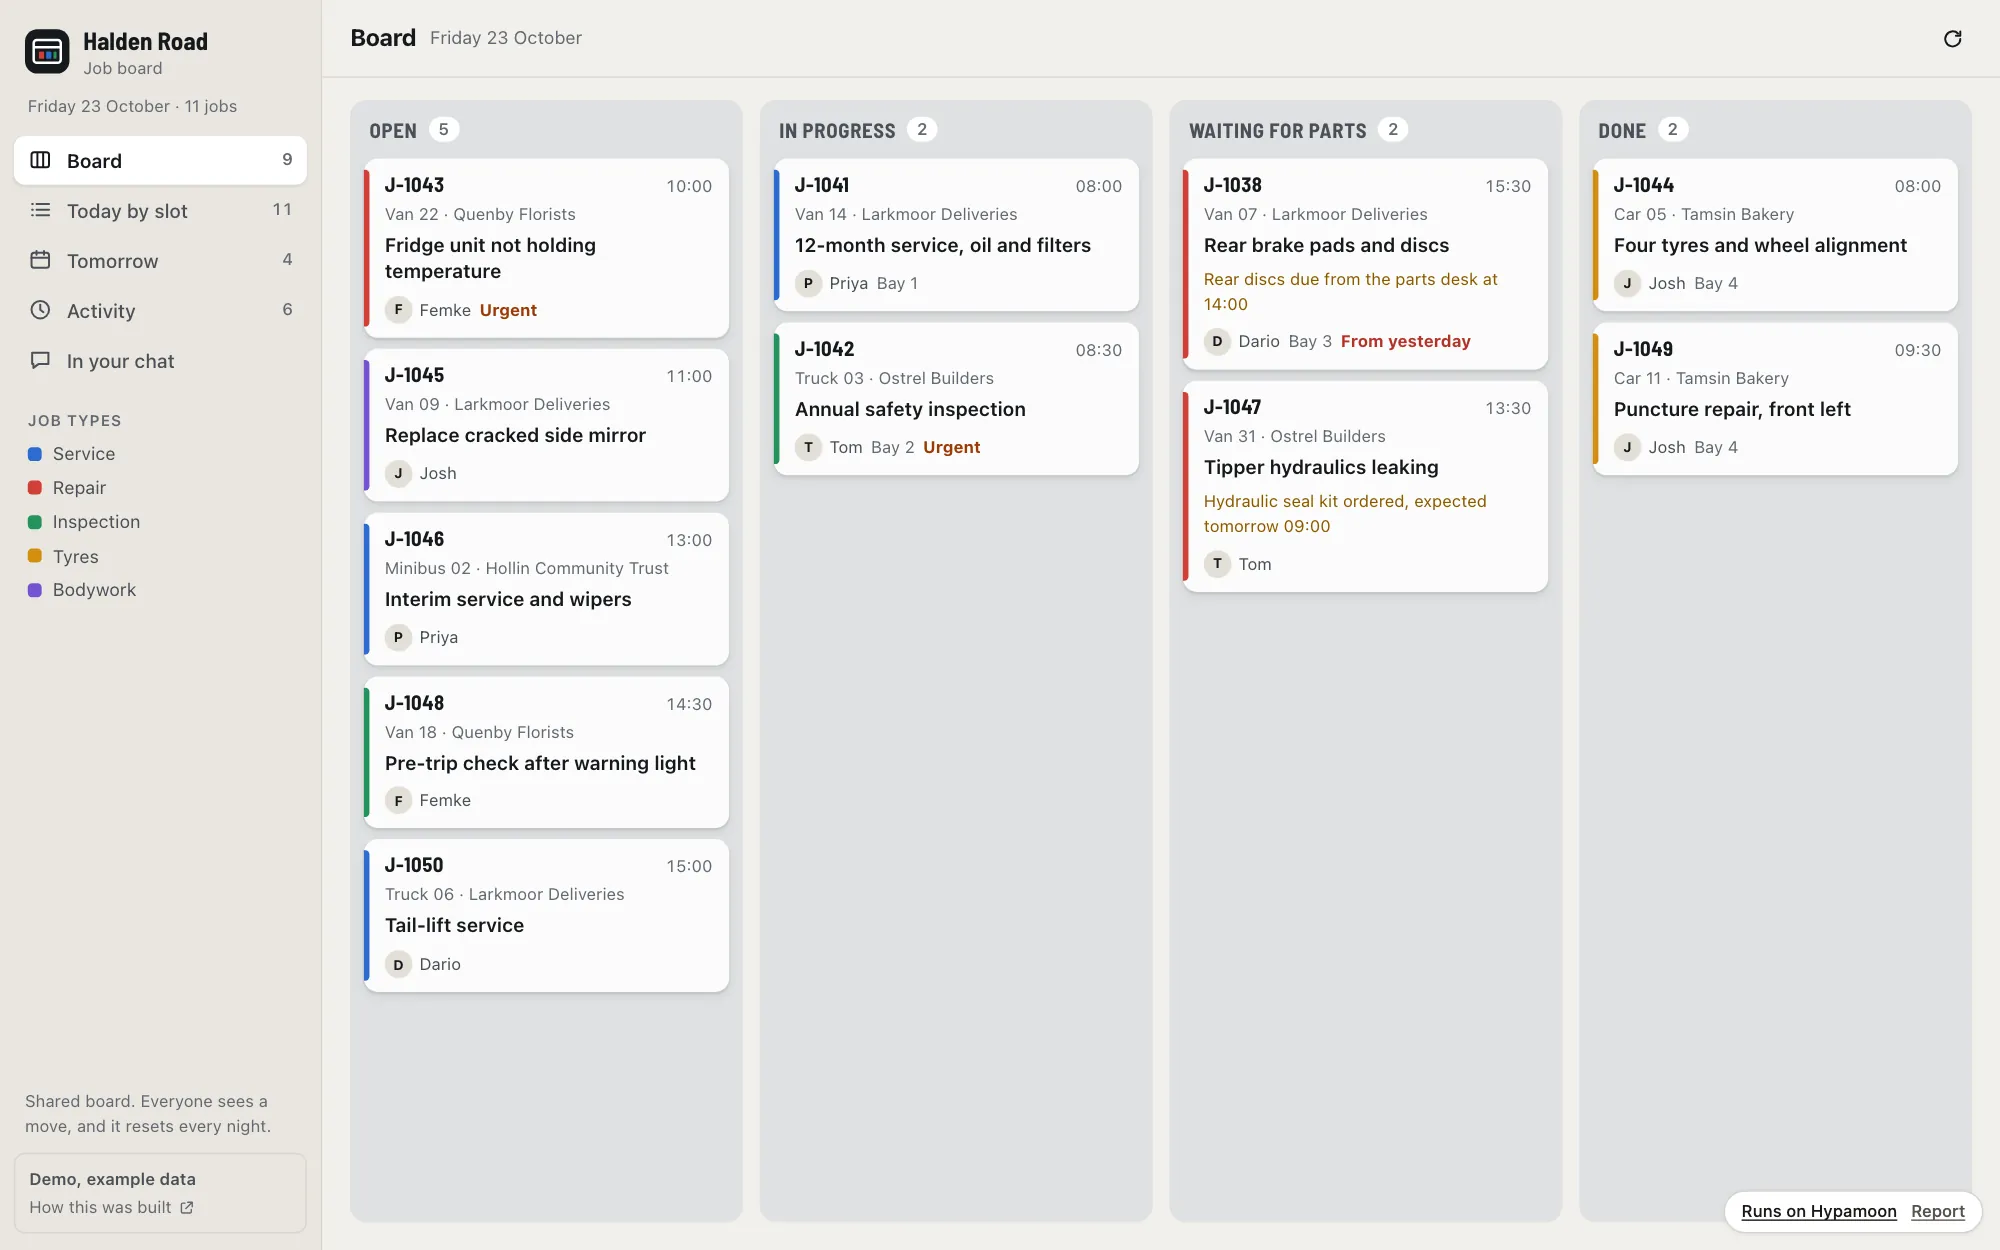Open the Tipper hydraulics leaking card
The image size is (2000, 1250).
point(1365,487)
